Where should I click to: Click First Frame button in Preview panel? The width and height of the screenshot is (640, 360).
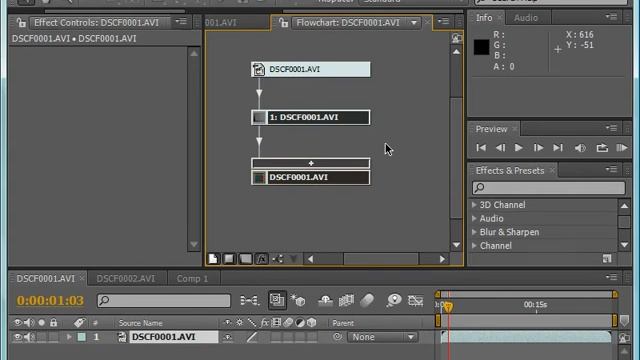481,148
